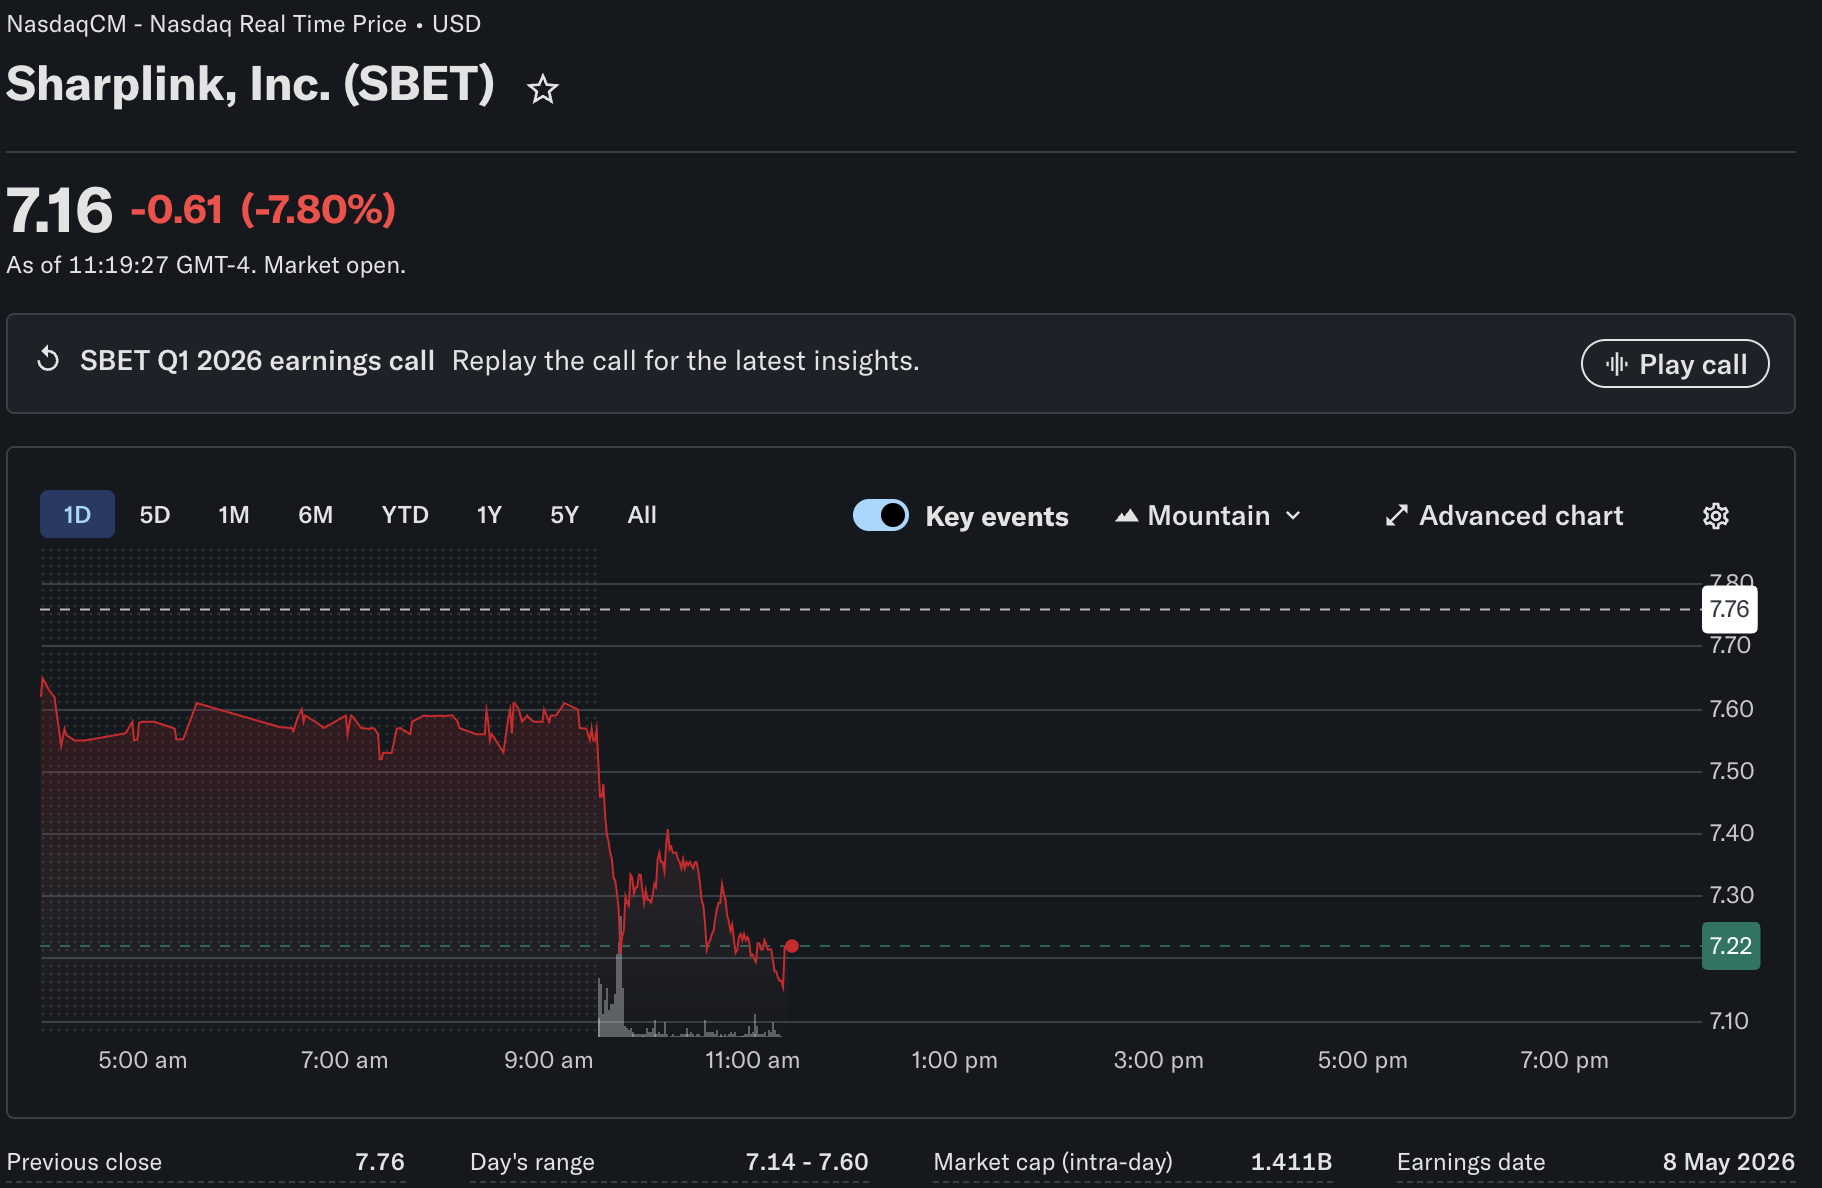Click the Earnings date label

coord(1471,1162)
